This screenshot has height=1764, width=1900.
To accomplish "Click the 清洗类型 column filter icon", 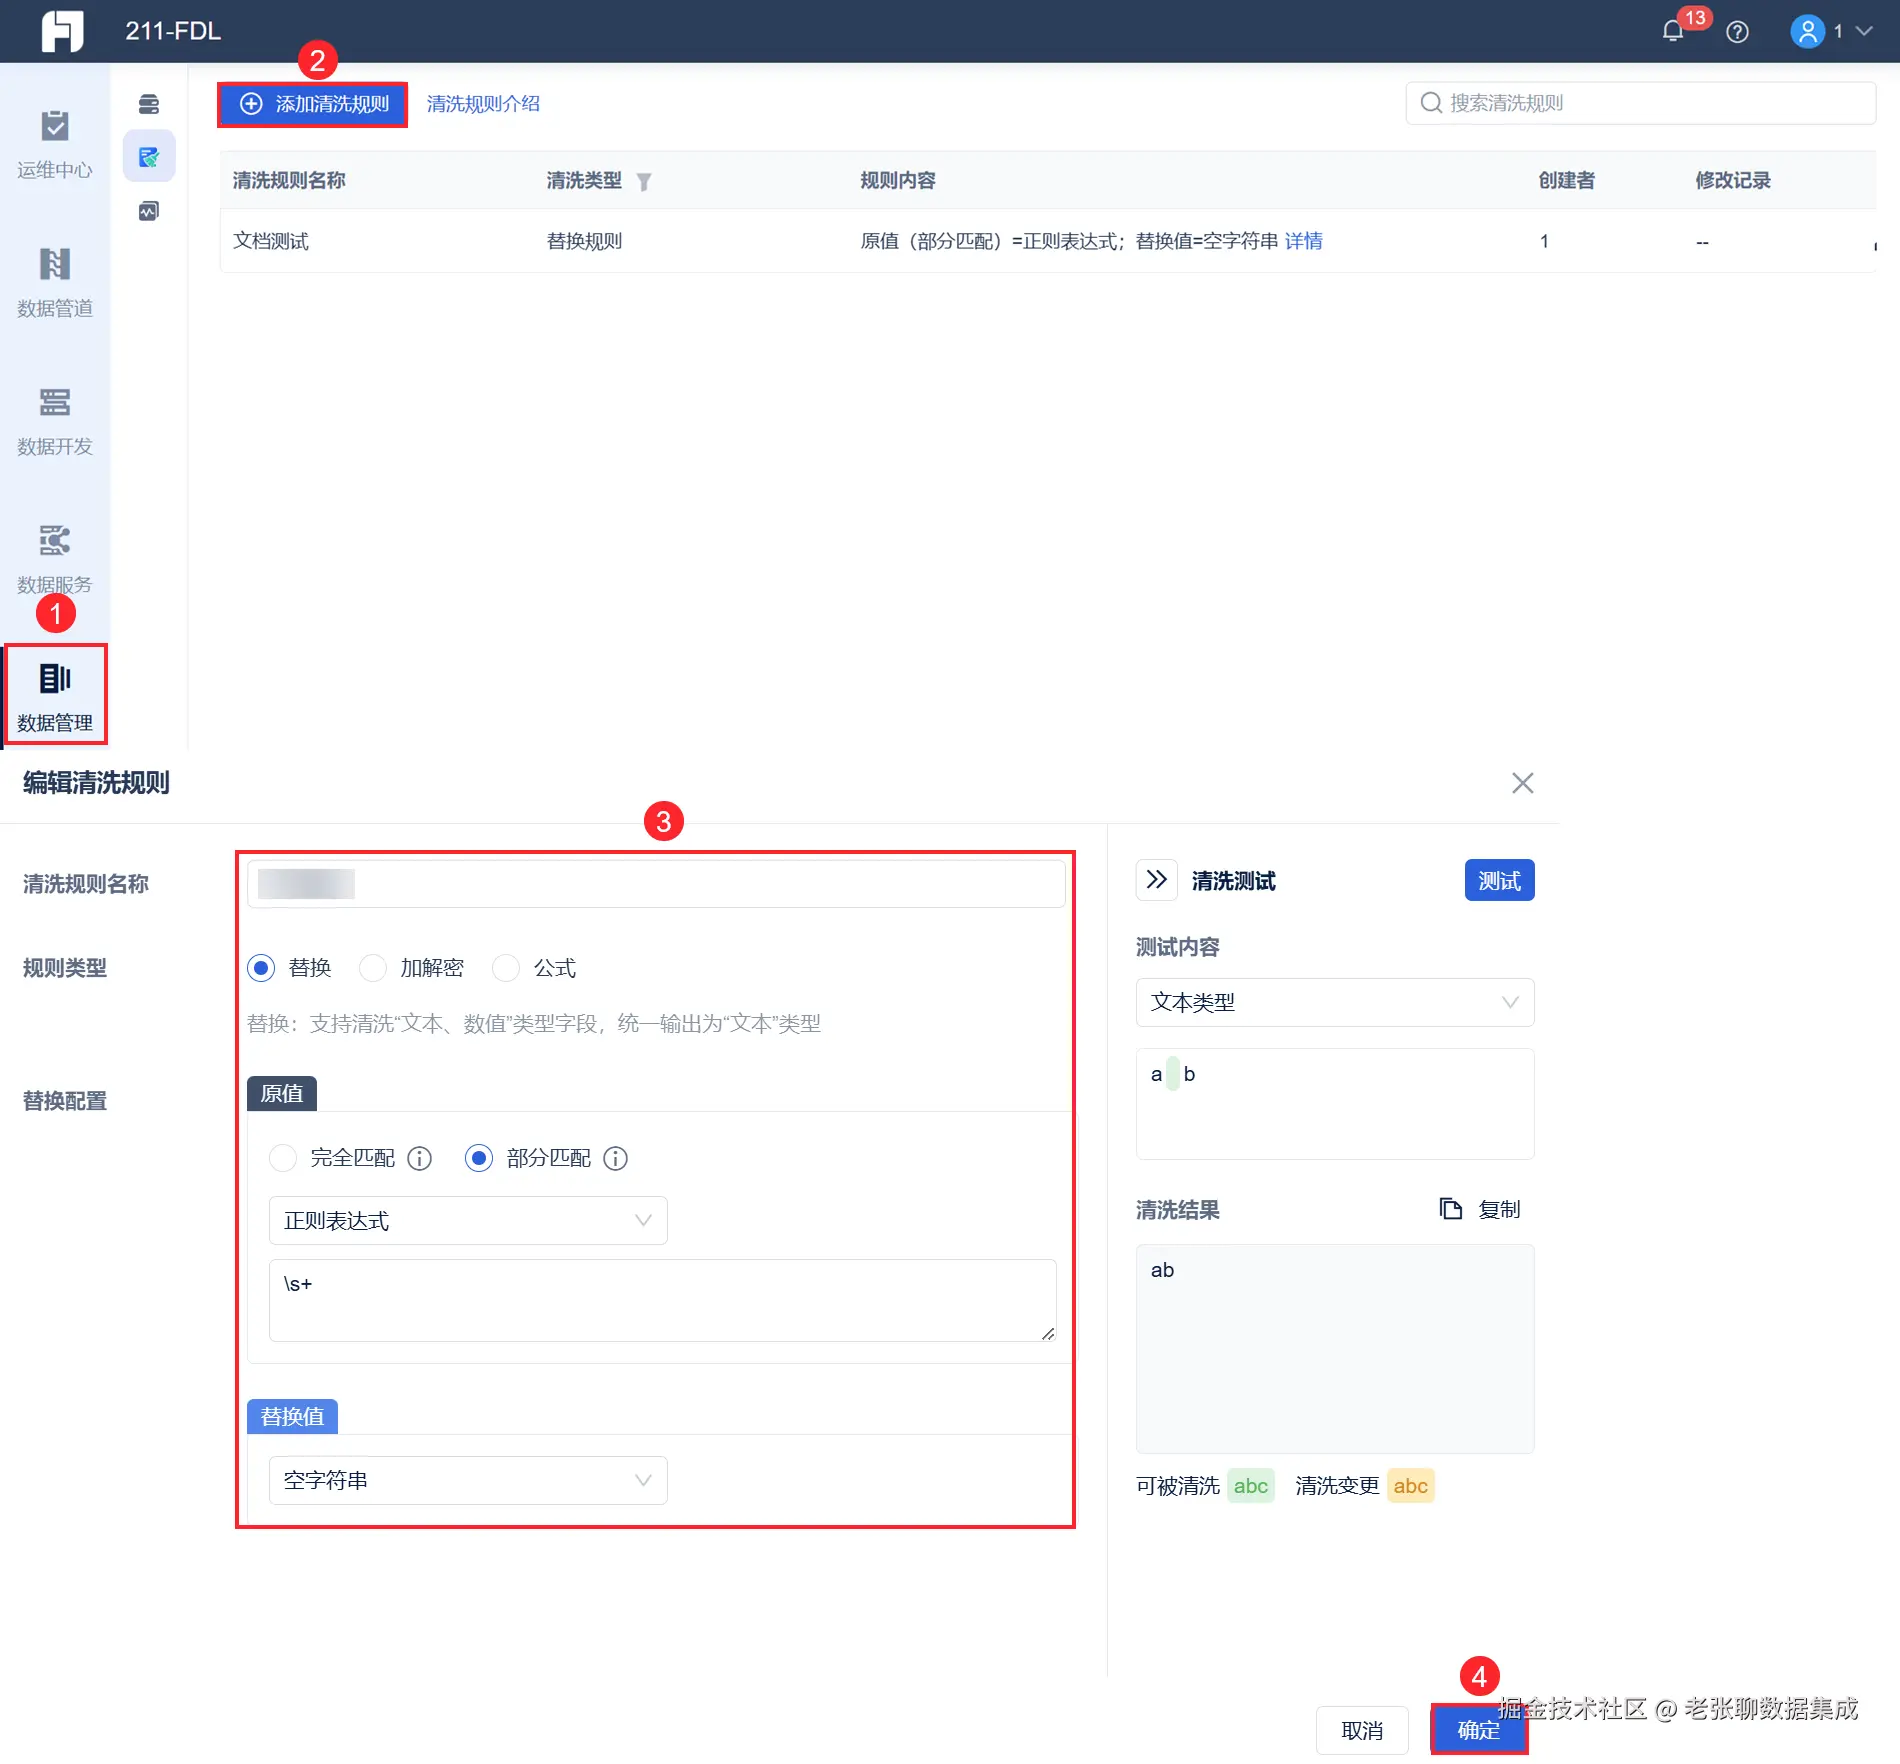I will [644, 181].
